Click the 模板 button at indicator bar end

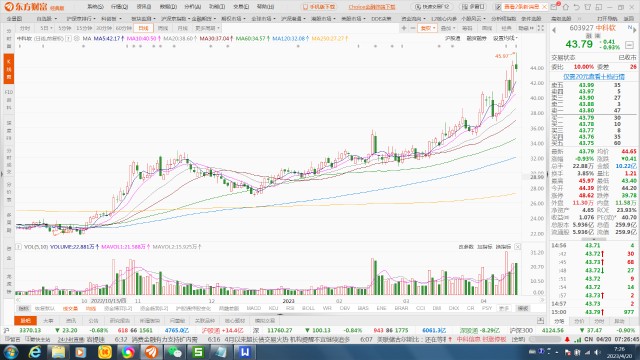(x=523, y=308)
